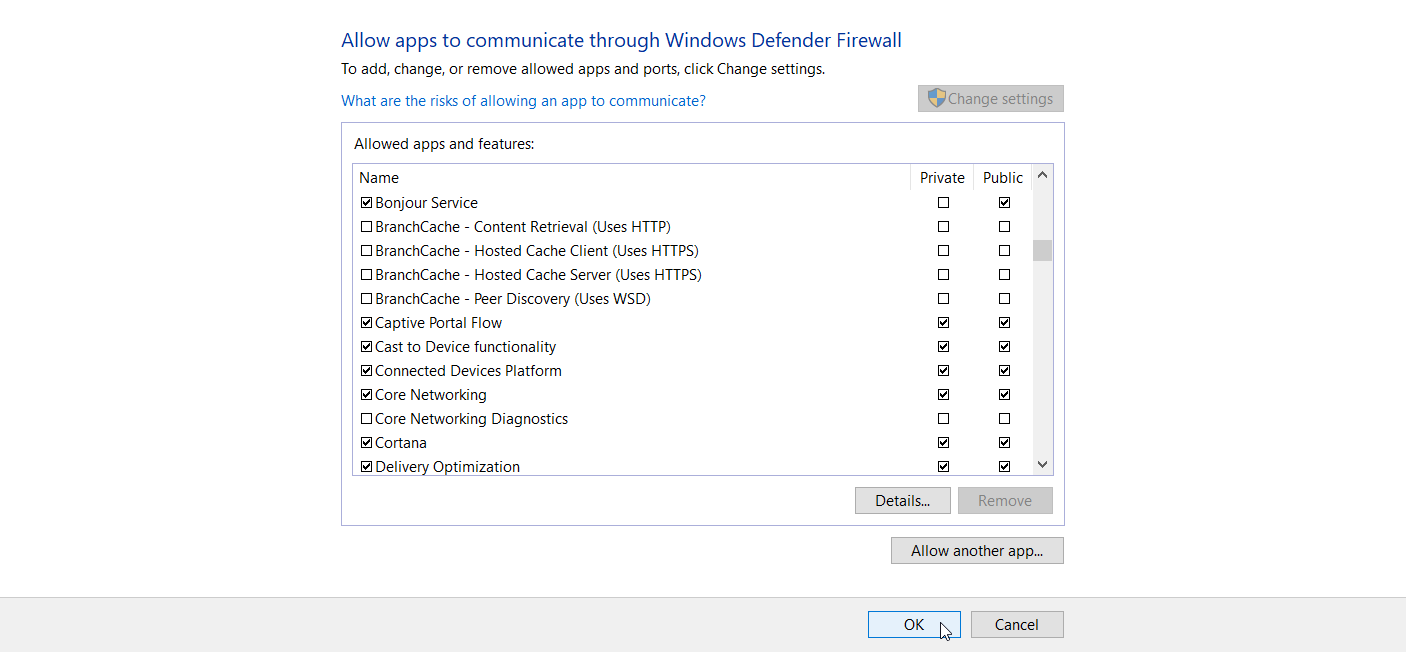
Task: Disable Private for Cortana
Action: coord(943,443)
